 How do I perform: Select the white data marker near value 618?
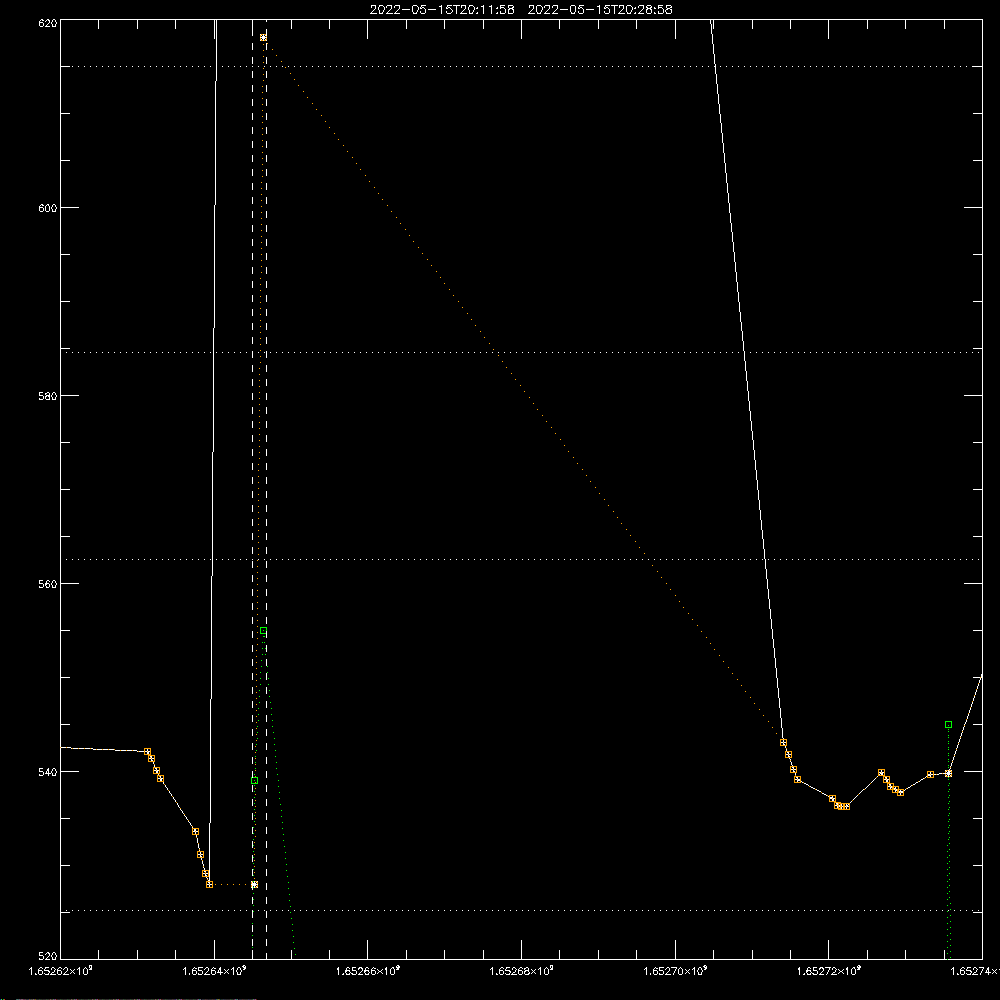click(263, 38)
